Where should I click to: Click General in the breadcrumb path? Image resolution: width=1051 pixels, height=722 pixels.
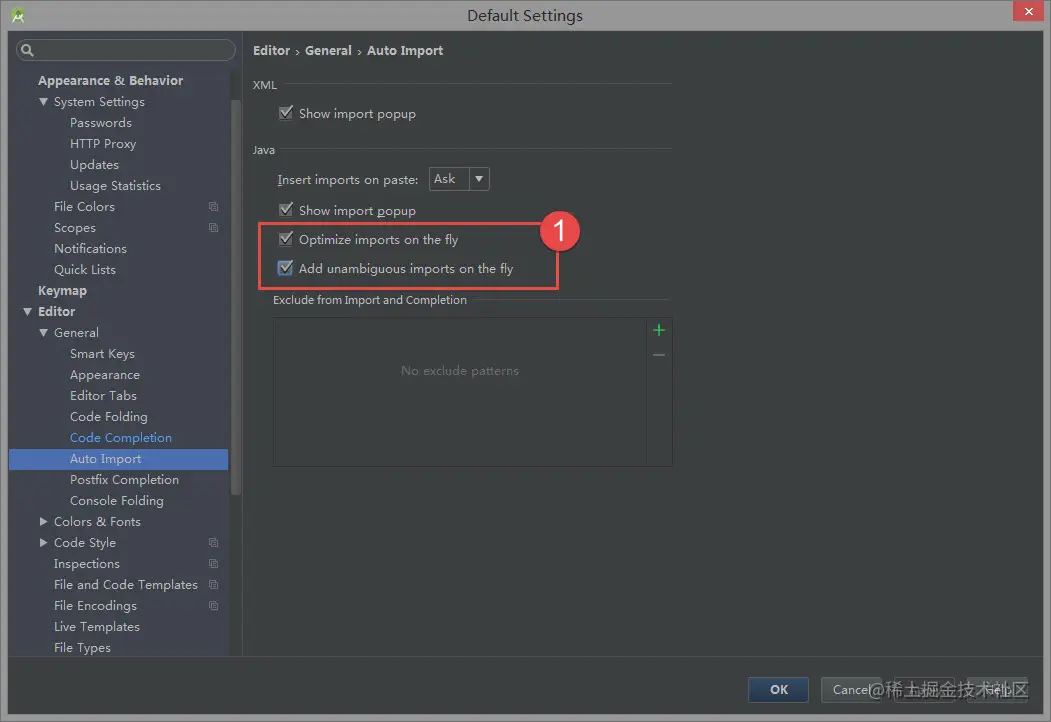click(x=328, y=50)
